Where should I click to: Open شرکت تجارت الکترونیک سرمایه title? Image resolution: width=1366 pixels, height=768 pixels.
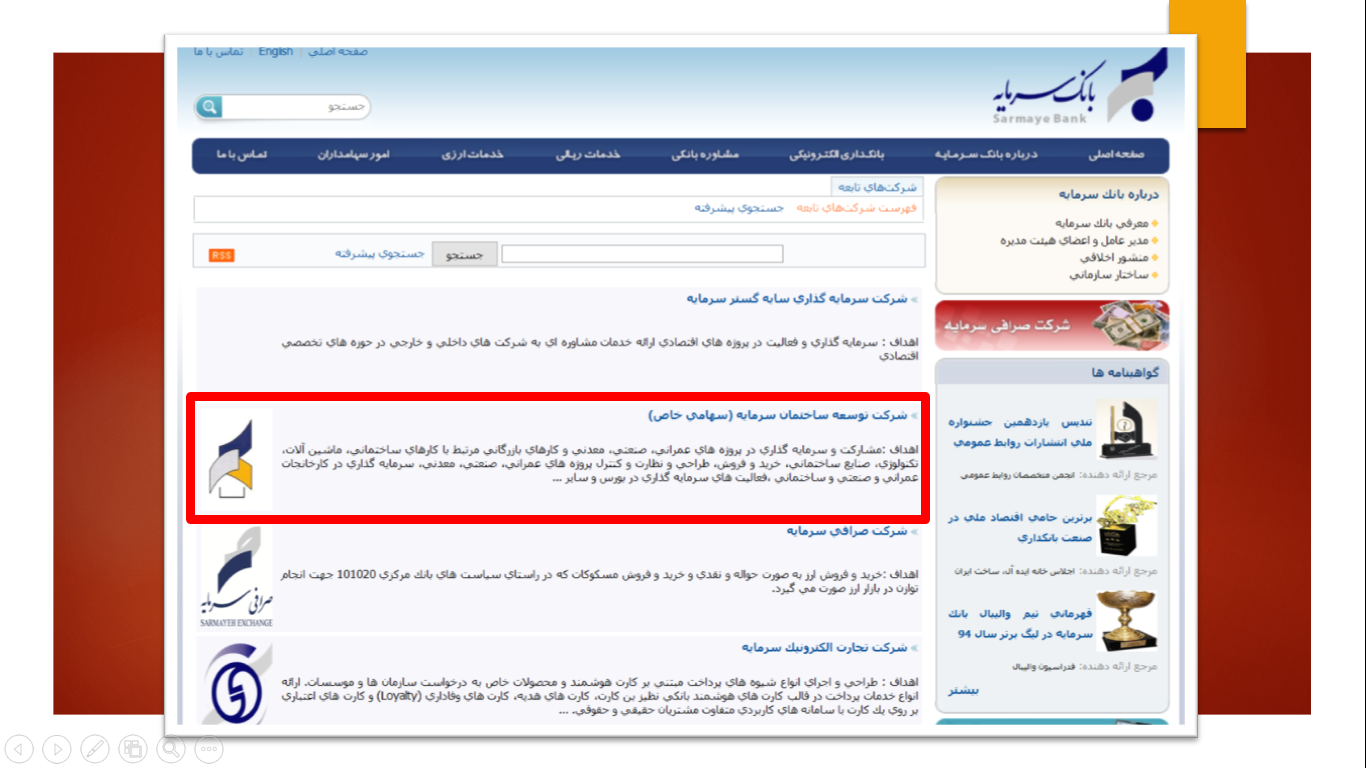pyautogui.click(x=825, y=648)
